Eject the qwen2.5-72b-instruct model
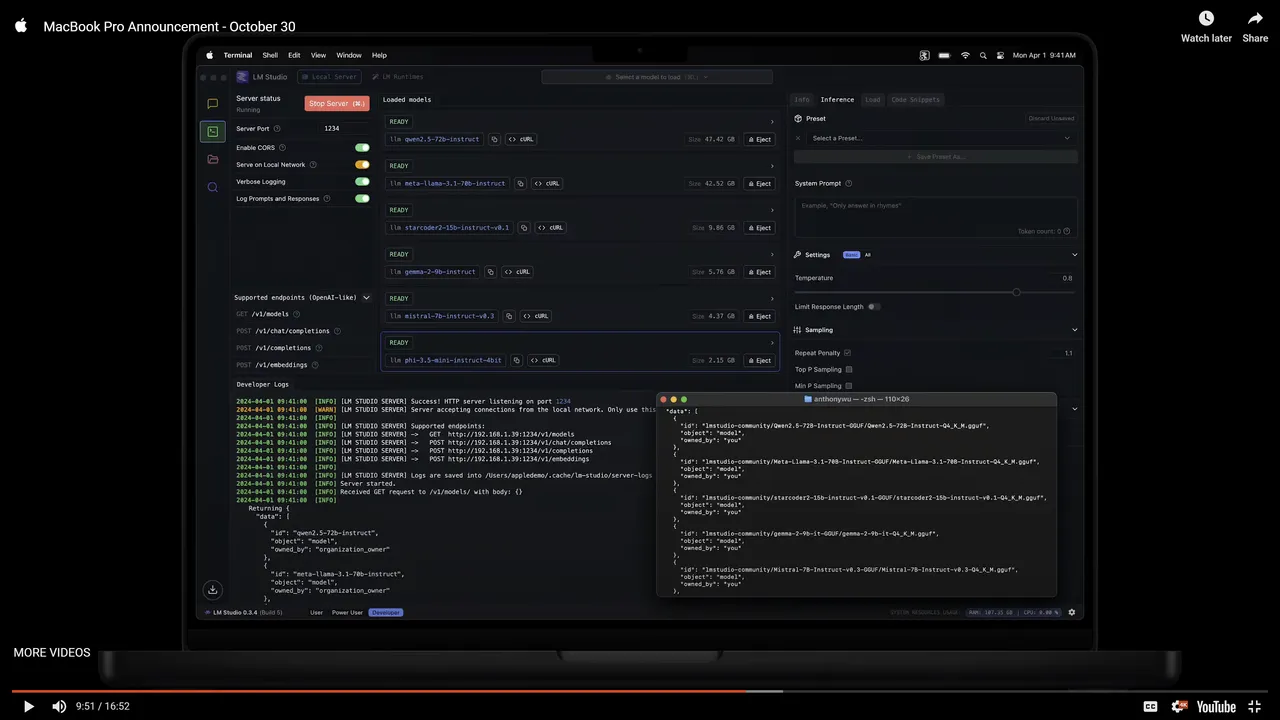 tap(760, 140)
